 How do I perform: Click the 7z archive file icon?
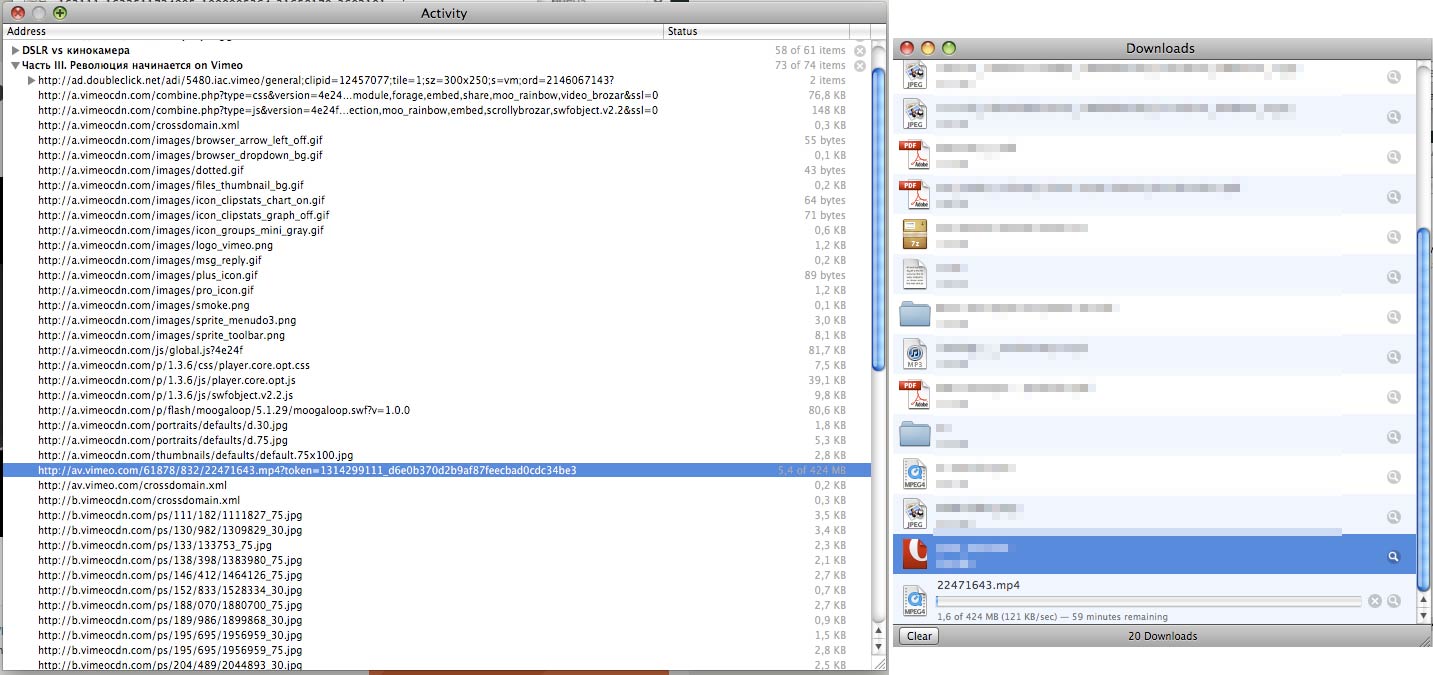click(x=915, y=235)
